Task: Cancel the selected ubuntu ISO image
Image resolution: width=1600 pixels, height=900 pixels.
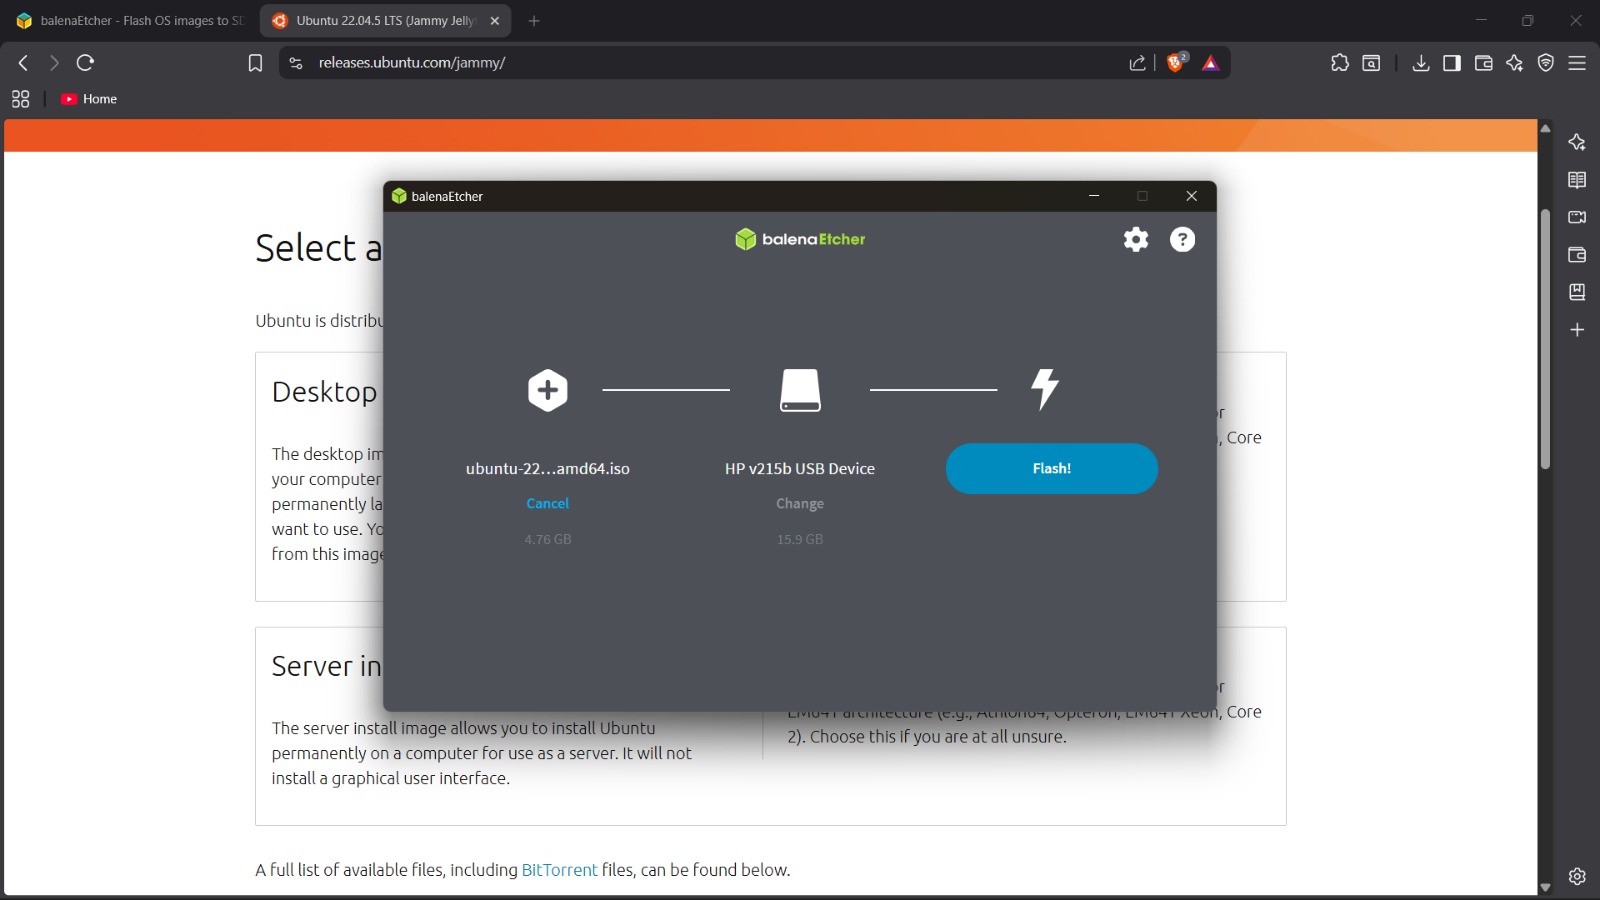Action: pos(548,504)
